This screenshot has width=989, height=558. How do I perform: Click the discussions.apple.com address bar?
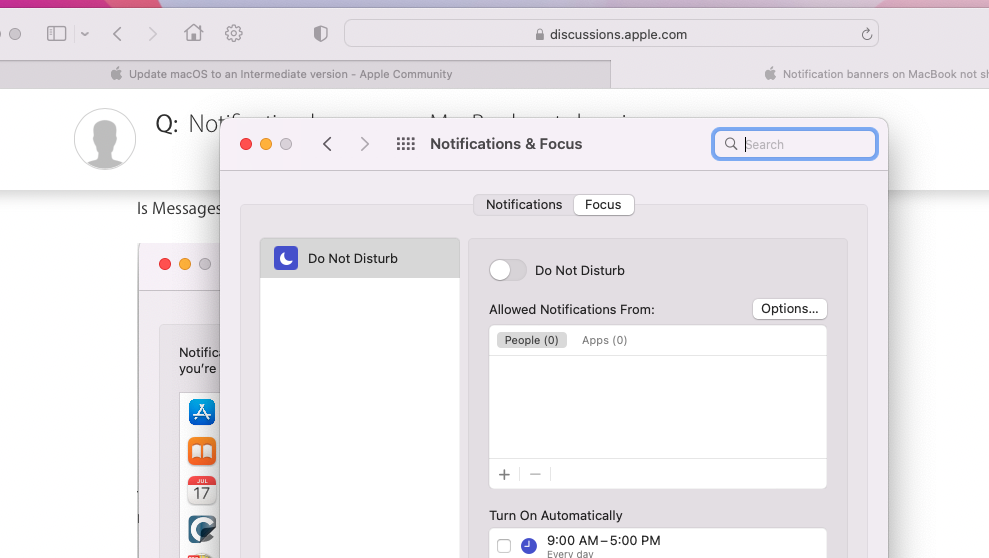pyautogui.click(x=611, y=34)
